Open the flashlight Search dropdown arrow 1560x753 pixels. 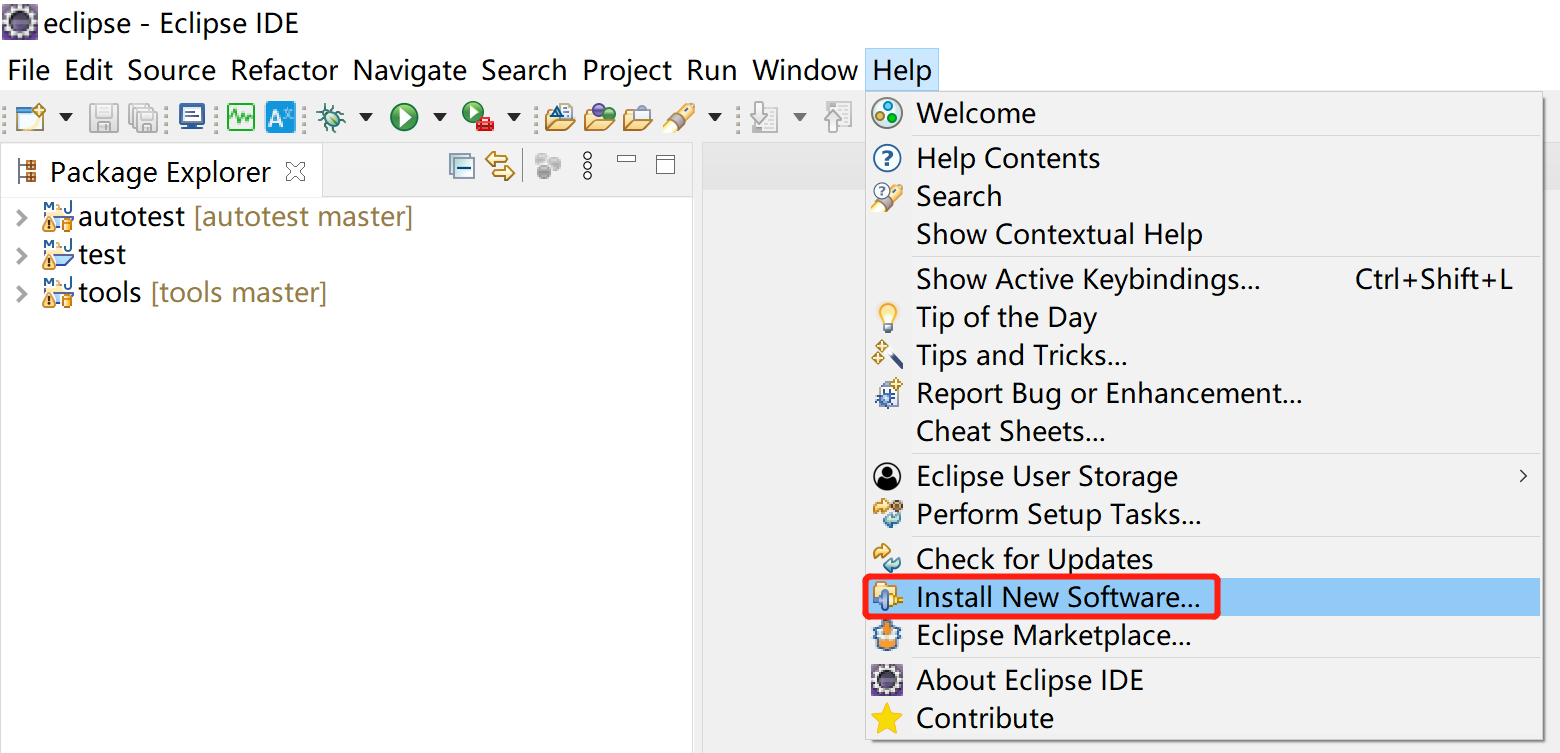click(x=715, y=117)
